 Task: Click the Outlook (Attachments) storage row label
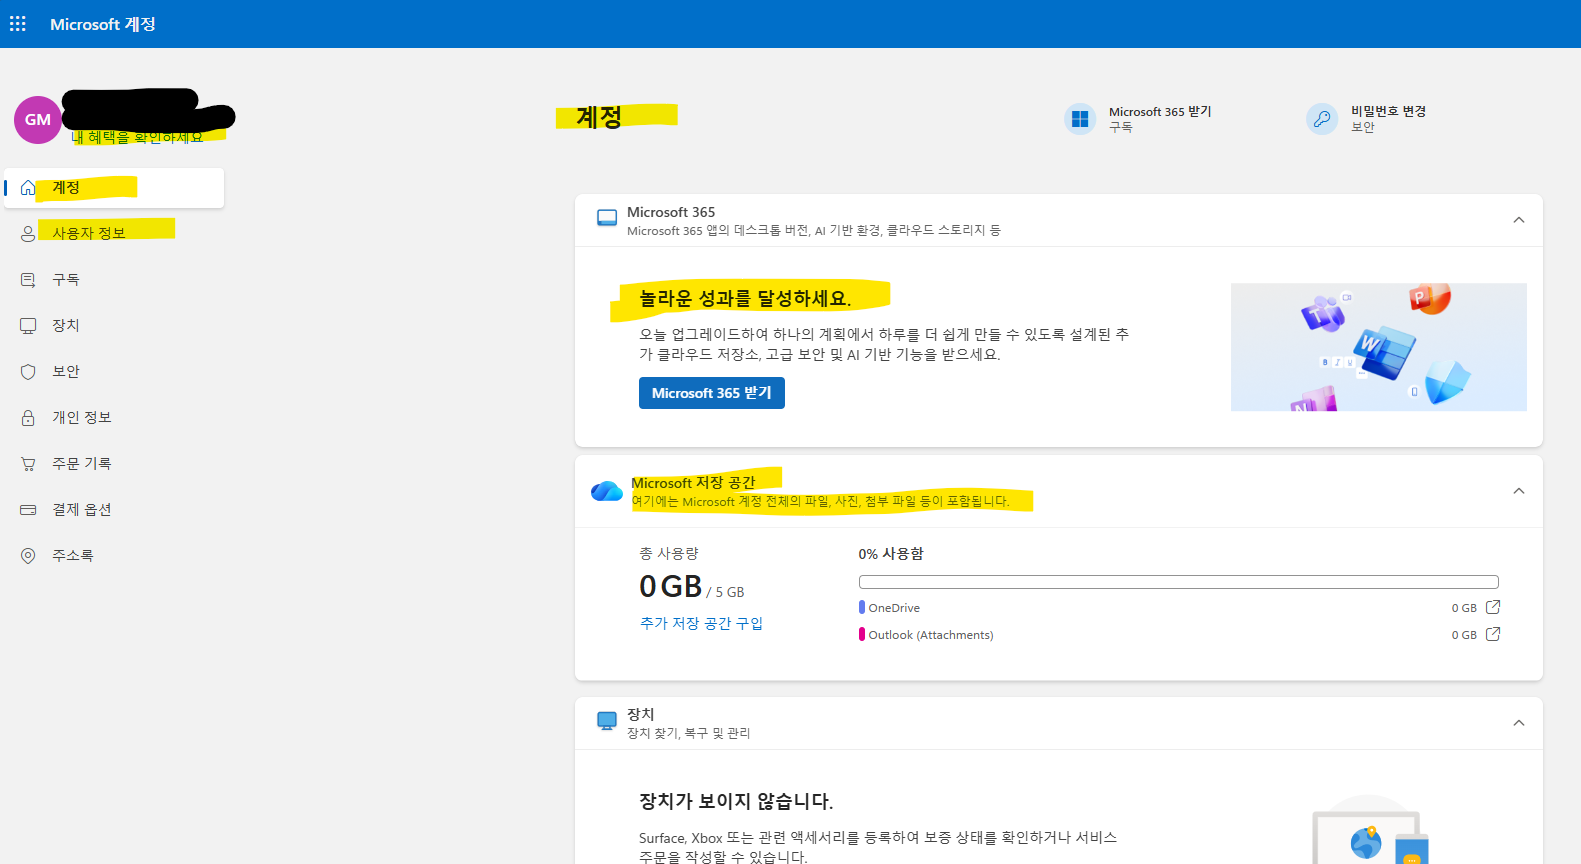coord(931,635)
